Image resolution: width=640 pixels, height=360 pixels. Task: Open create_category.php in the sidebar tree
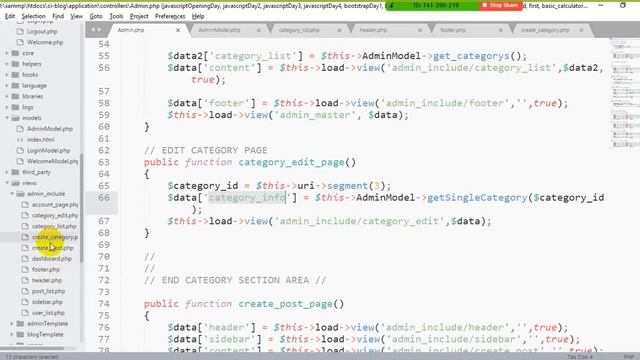pos(55,237)
